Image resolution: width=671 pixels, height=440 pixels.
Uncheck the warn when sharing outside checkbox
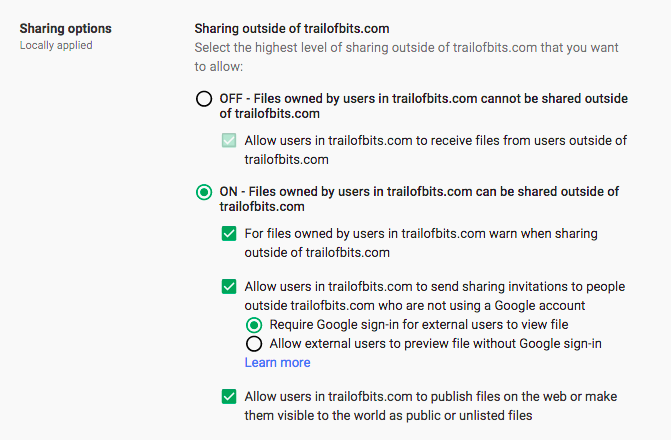point(229,234)
